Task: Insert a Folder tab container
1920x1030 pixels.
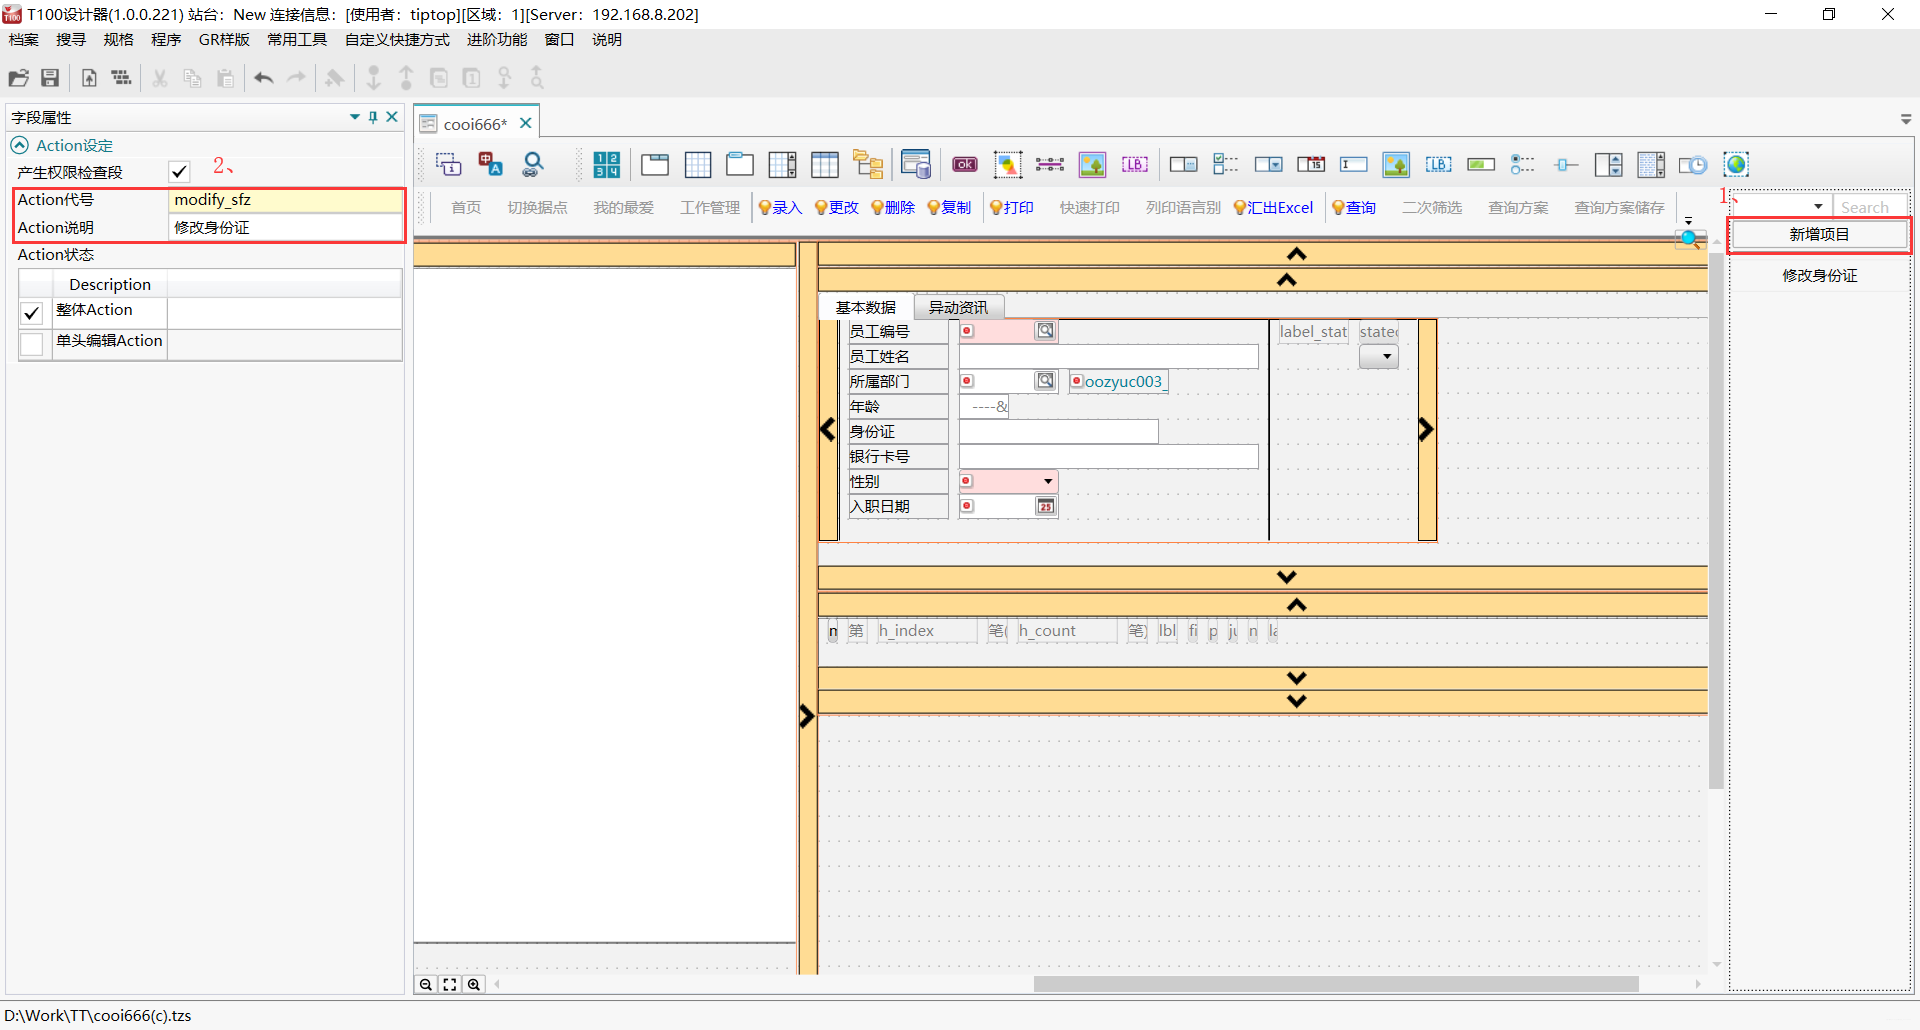Action: pyautogui.click(x=740, y=164)
